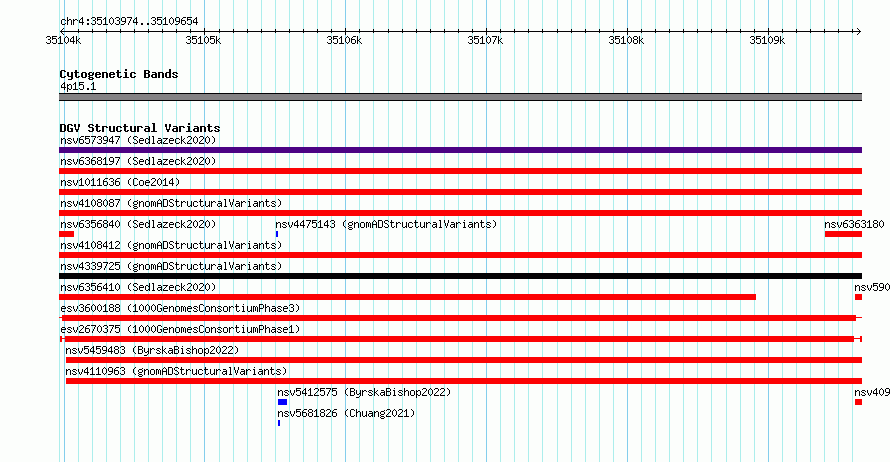The image size is (890, 462).
Task: Click the ruler's left arrowhead
Action: 62,31
